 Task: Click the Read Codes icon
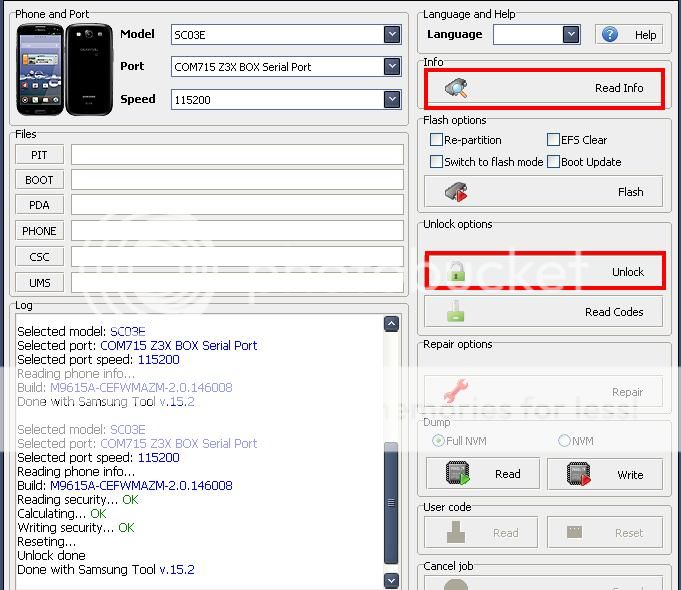(456, 312)
